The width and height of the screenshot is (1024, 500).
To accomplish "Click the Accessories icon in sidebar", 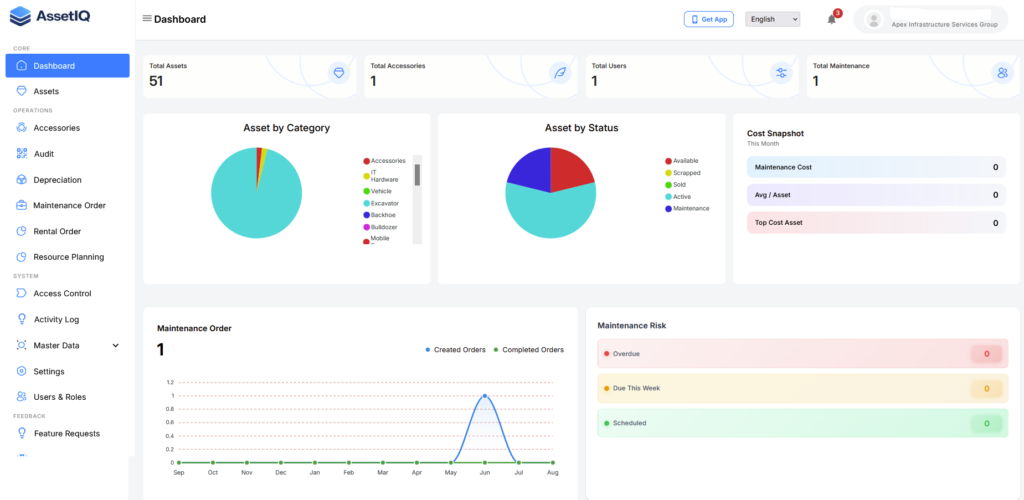I will (22, 128).
